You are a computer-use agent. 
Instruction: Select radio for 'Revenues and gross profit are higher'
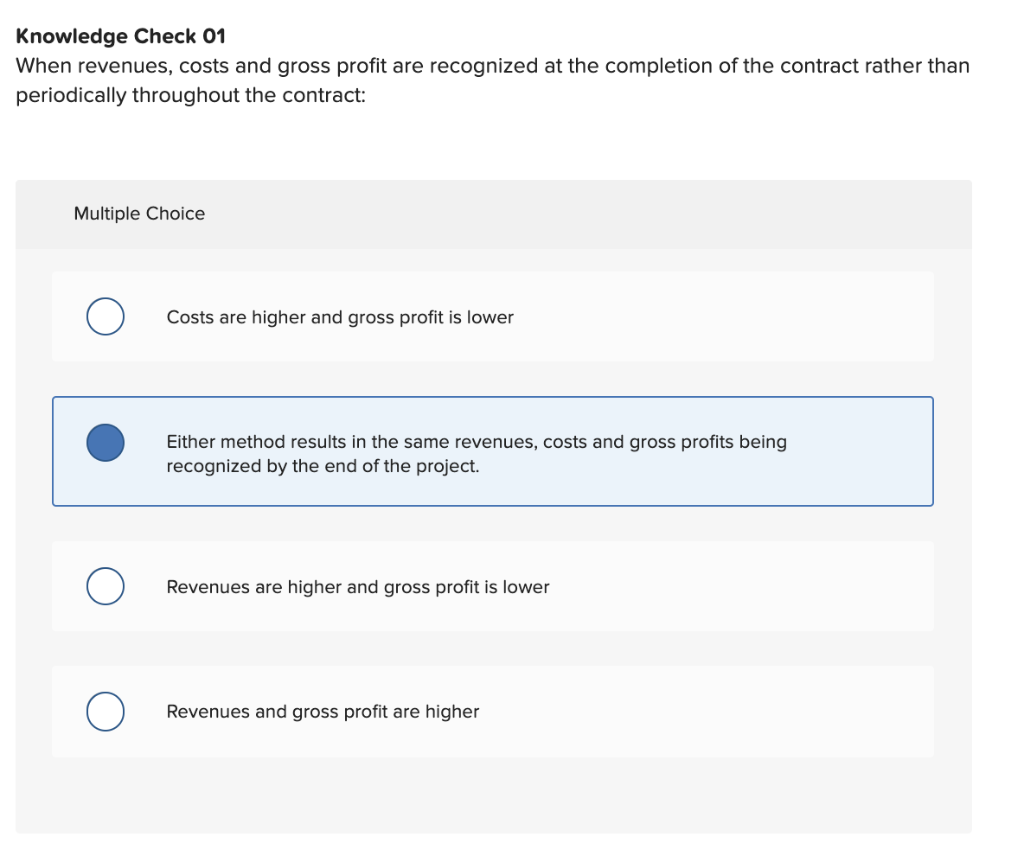[105, 711]
